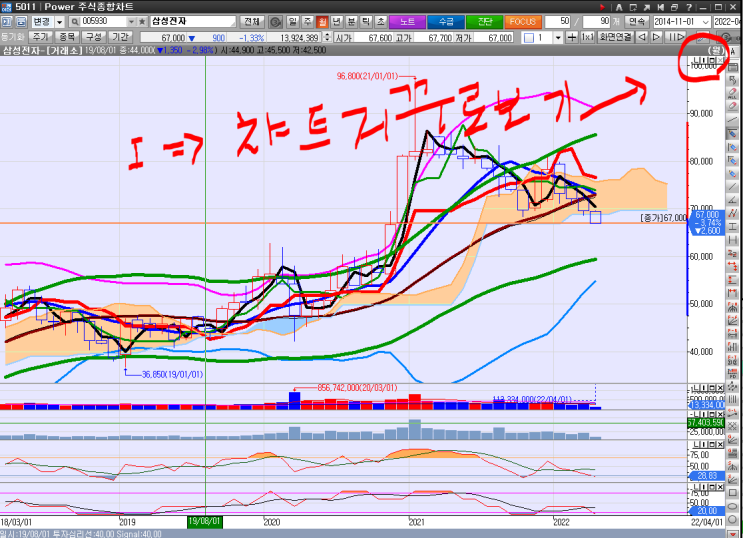Select the I-beam measurement tool
This screenshot has height=538, width=743.
tap(733, 227)
